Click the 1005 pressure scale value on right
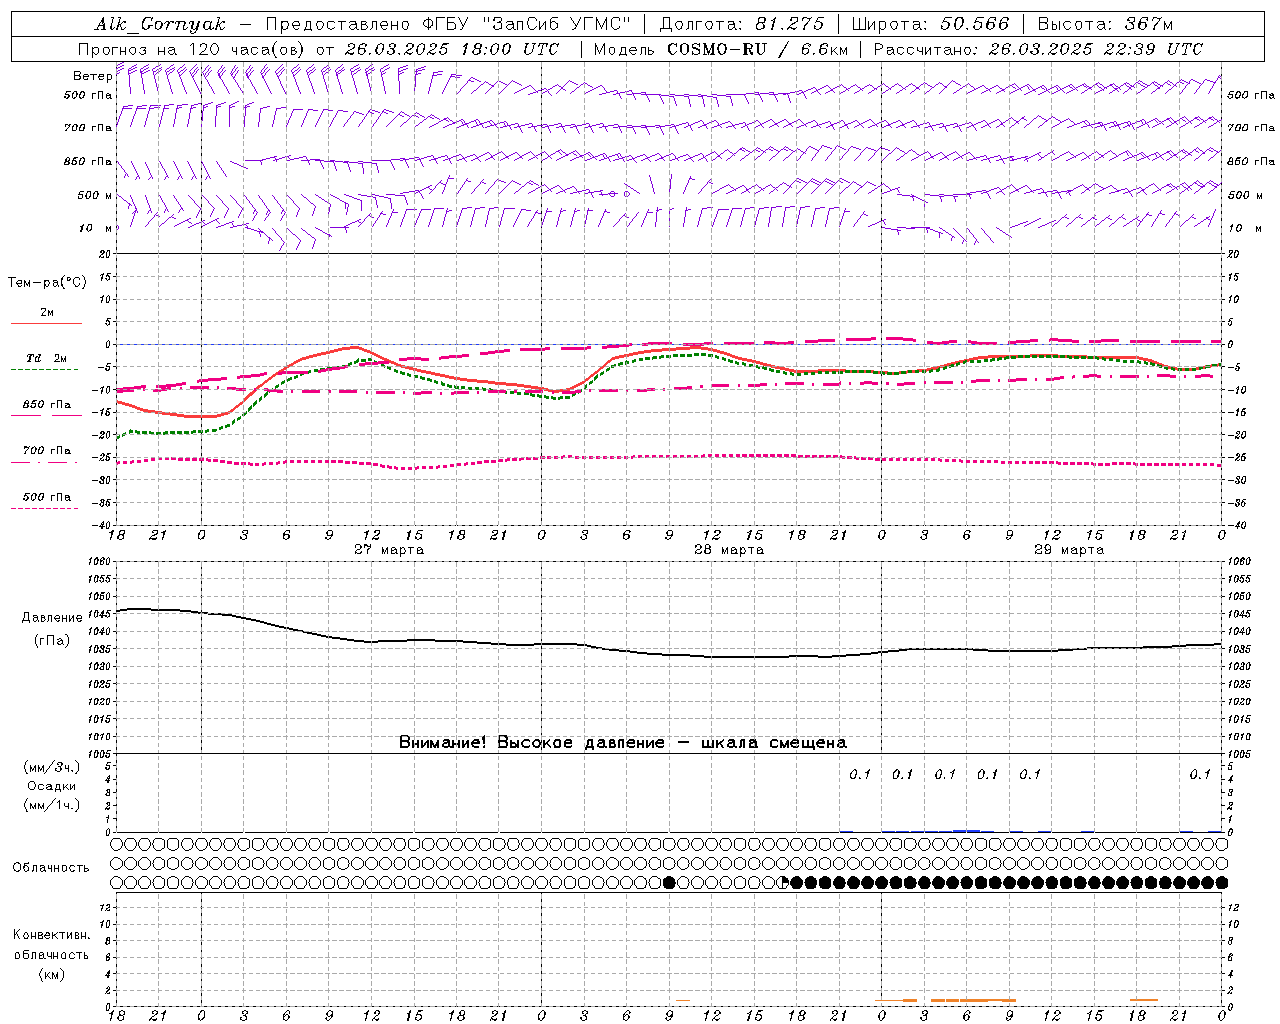This screenshot has width=1280, height=1024. point(1238,753)
